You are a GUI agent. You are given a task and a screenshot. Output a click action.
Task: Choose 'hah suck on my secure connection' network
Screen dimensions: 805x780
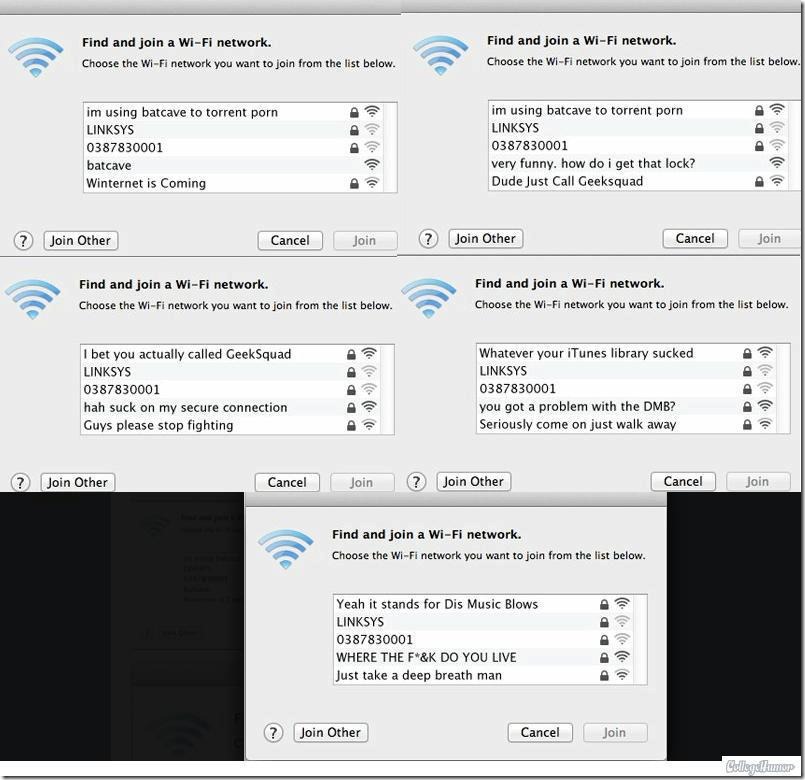(231, 407)
